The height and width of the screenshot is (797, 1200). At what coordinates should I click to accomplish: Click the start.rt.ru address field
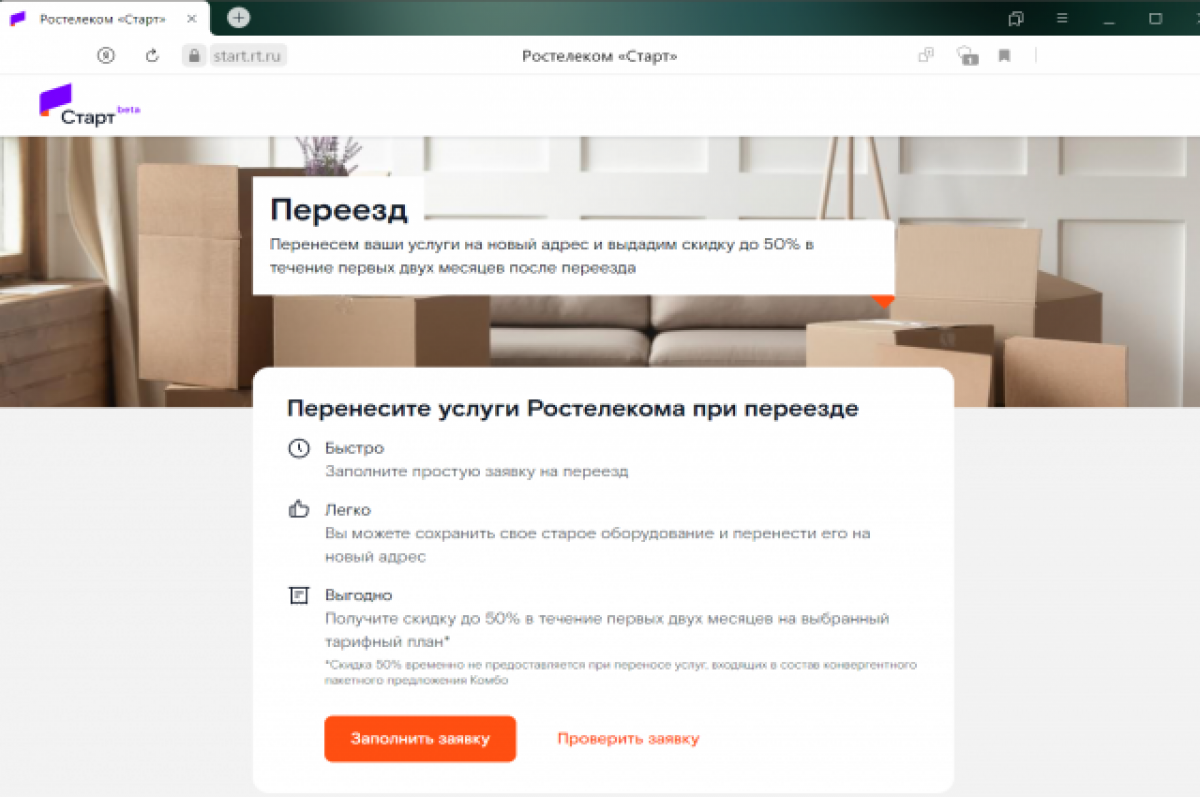point(248,56)
